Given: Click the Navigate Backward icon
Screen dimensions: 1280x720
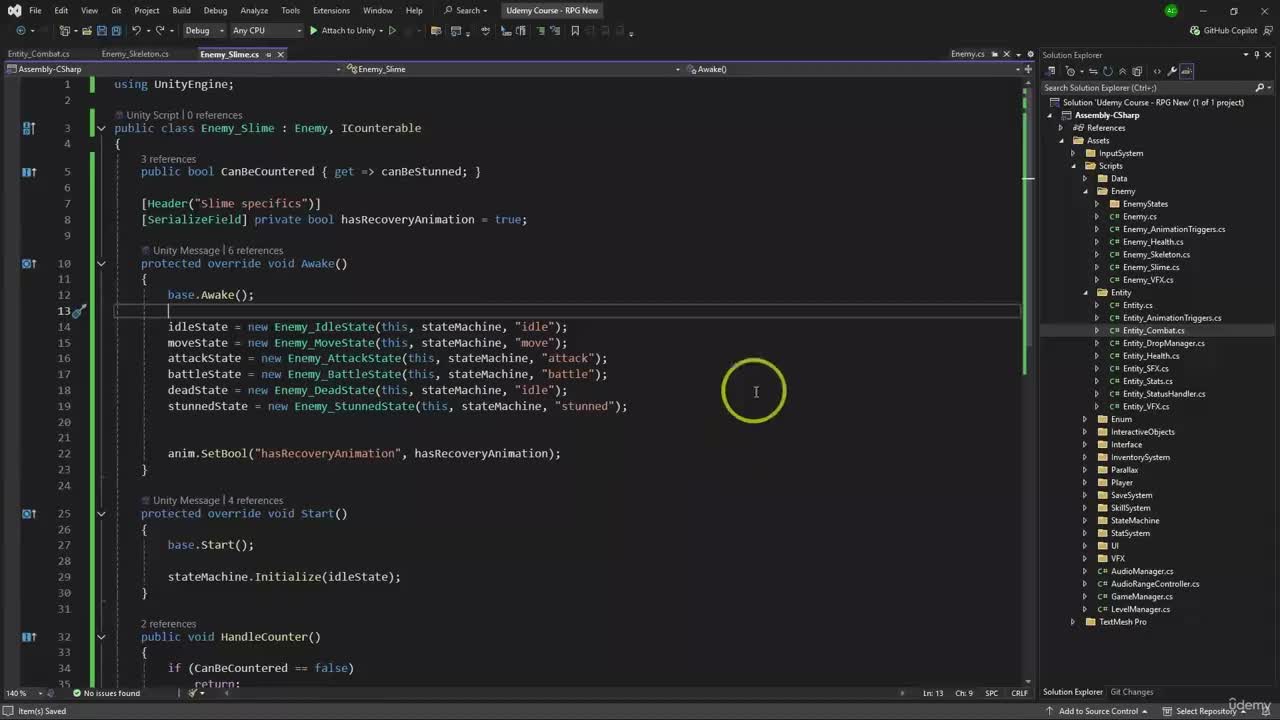Looking at the screenshot, I should (x=20, y=31).
